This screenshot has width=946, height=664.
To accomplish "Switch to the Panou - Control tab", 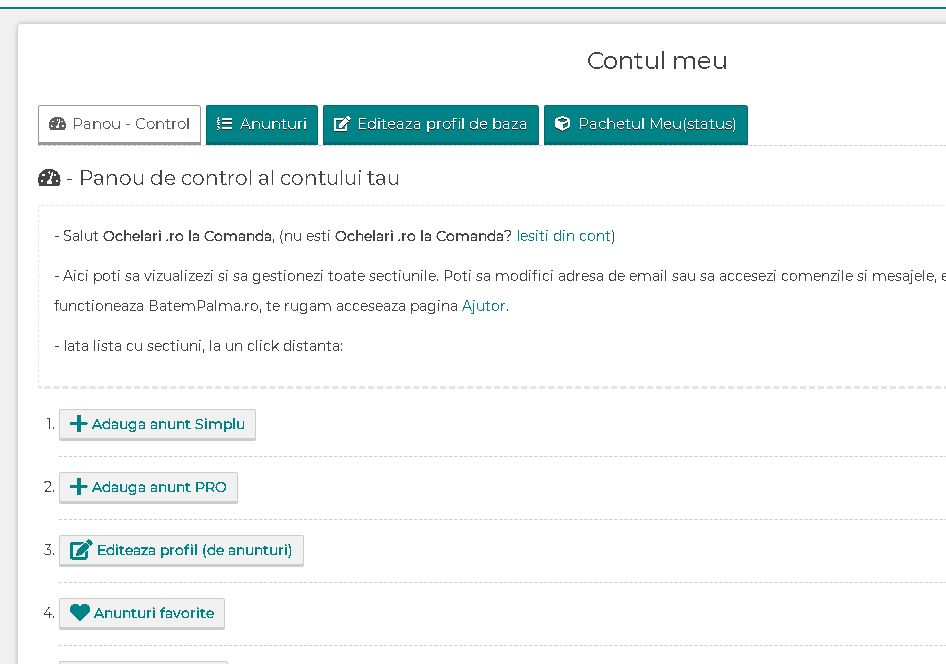I will pos(119,124).
